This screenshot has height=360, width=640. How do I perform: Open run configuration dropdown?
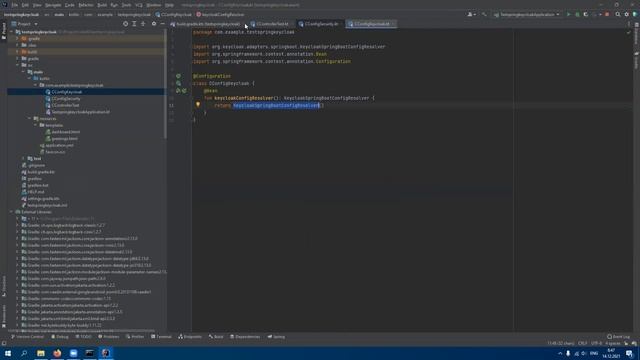click(527, 14)
